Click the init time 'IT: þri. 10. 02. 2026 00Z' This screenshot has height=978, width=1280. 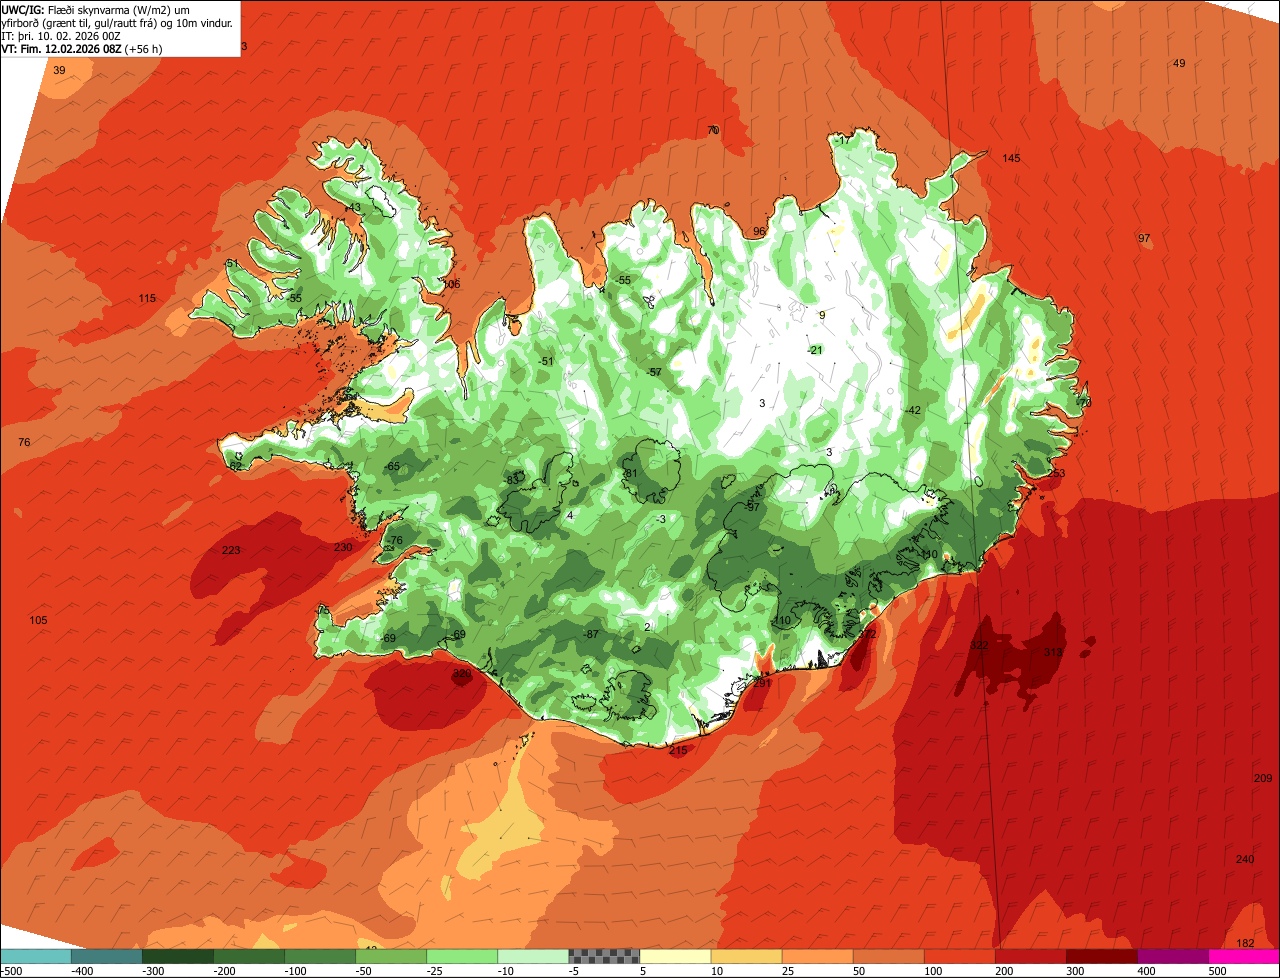(x=61, y=35)
